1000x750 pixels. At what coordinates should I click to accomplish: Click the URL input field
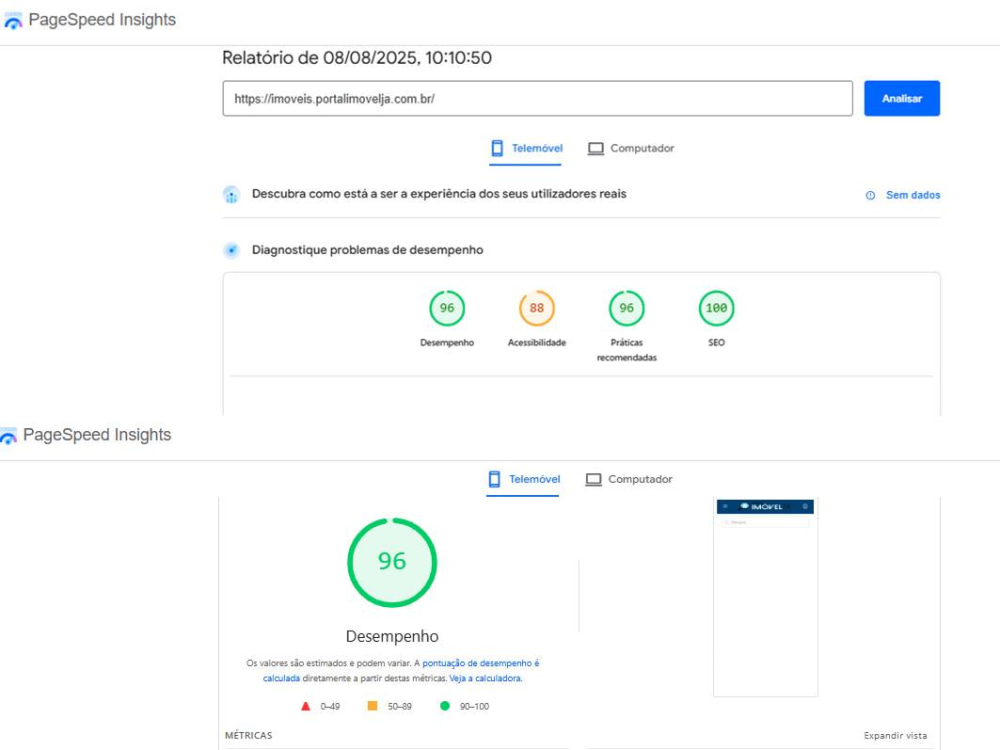[x=537, y=98]
